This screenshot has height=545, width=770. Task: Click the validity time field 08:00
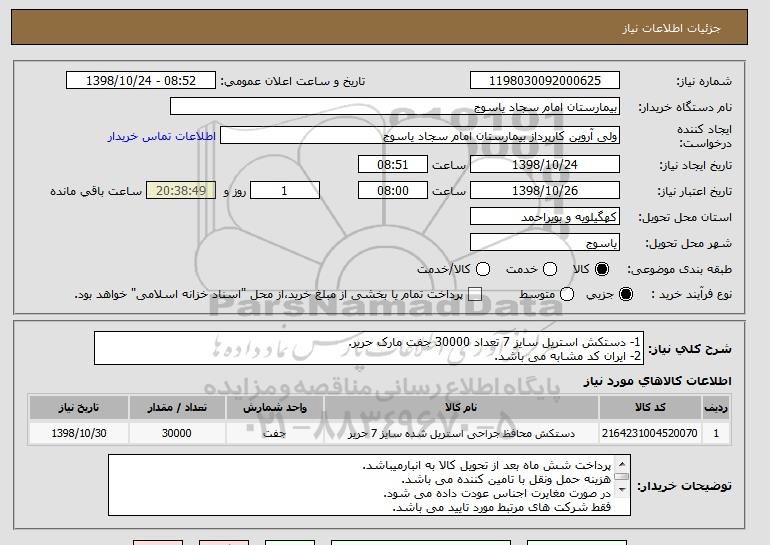pyautogui.click(x=393, y=190)
